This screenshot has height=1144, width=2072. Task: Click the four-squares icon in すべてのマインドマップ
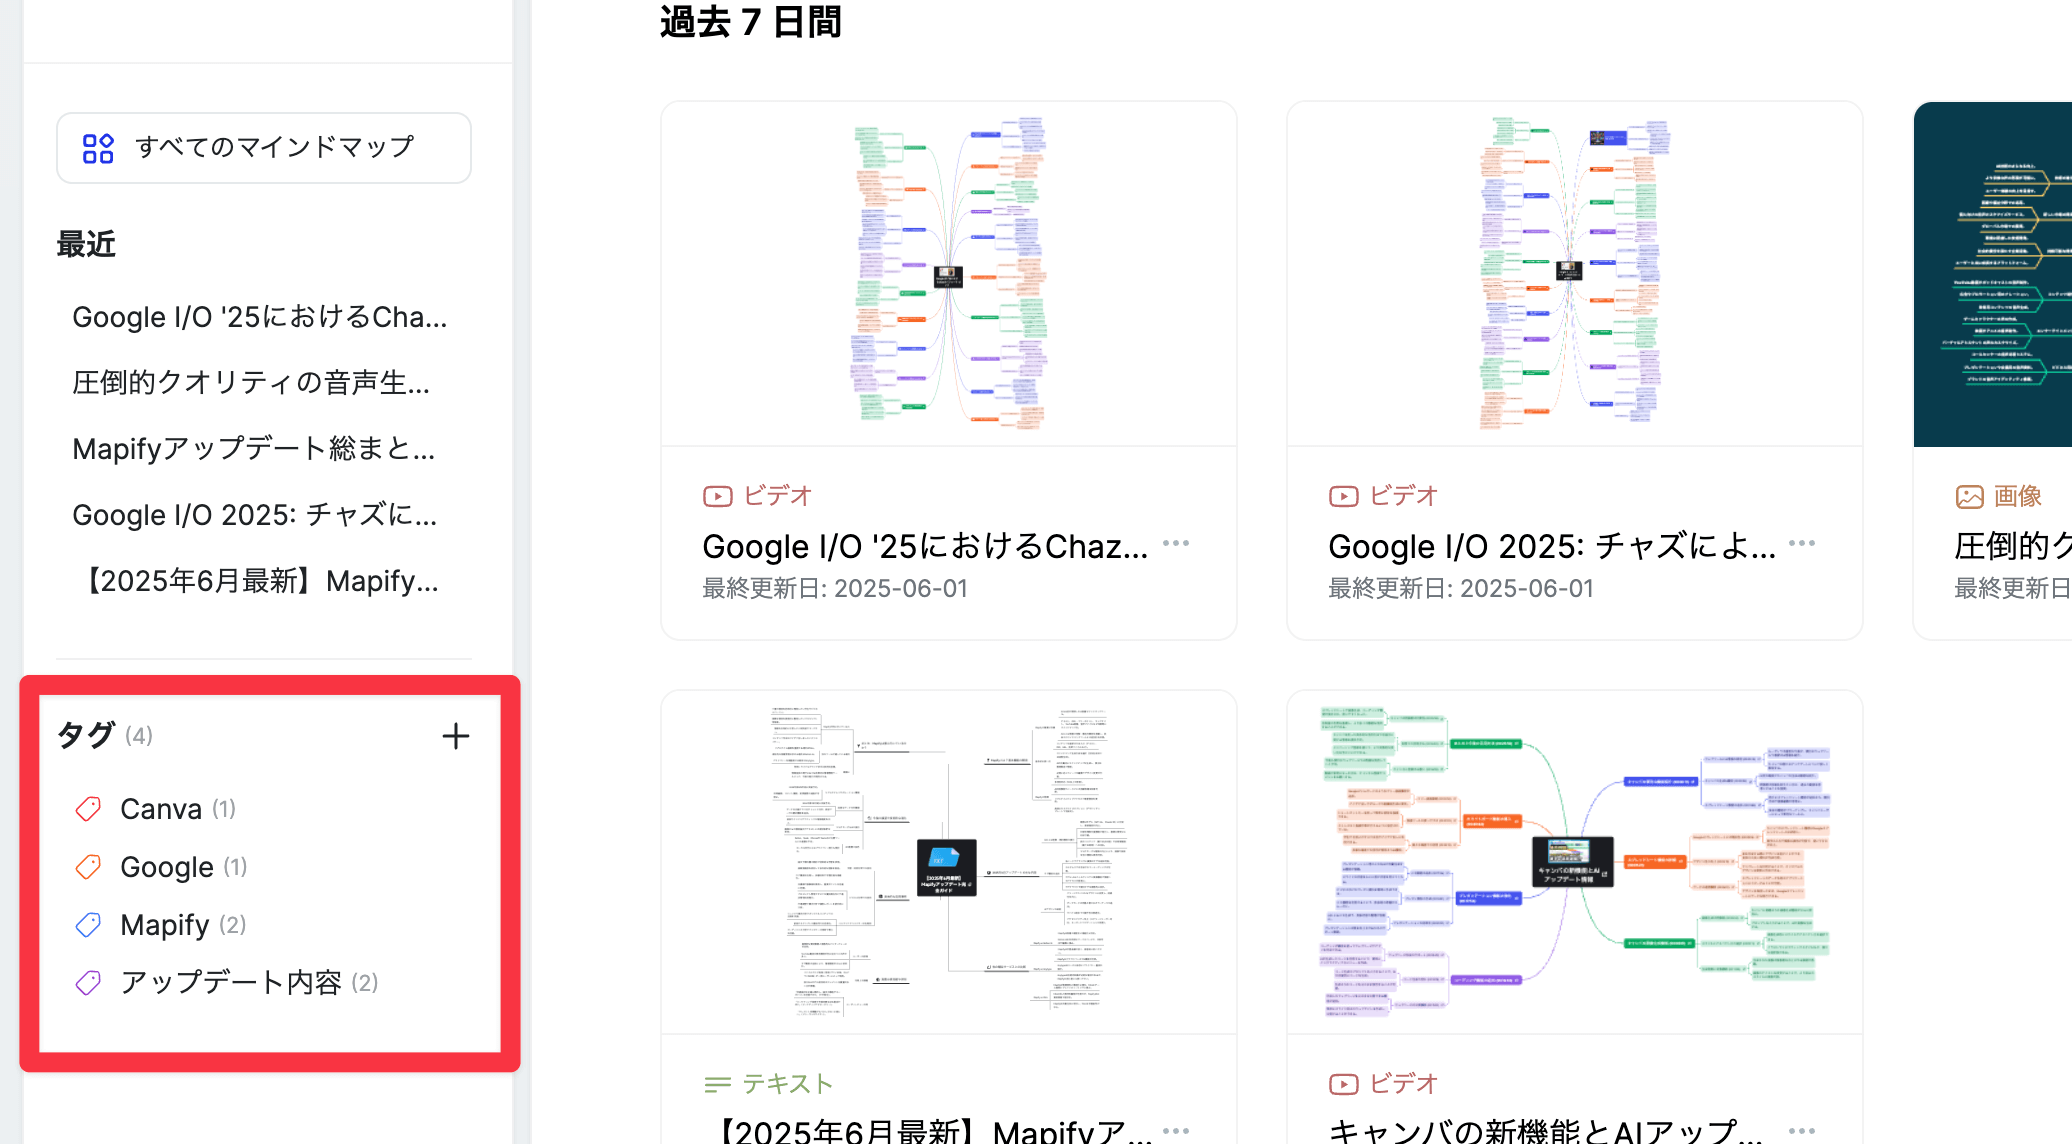point(98,148)
